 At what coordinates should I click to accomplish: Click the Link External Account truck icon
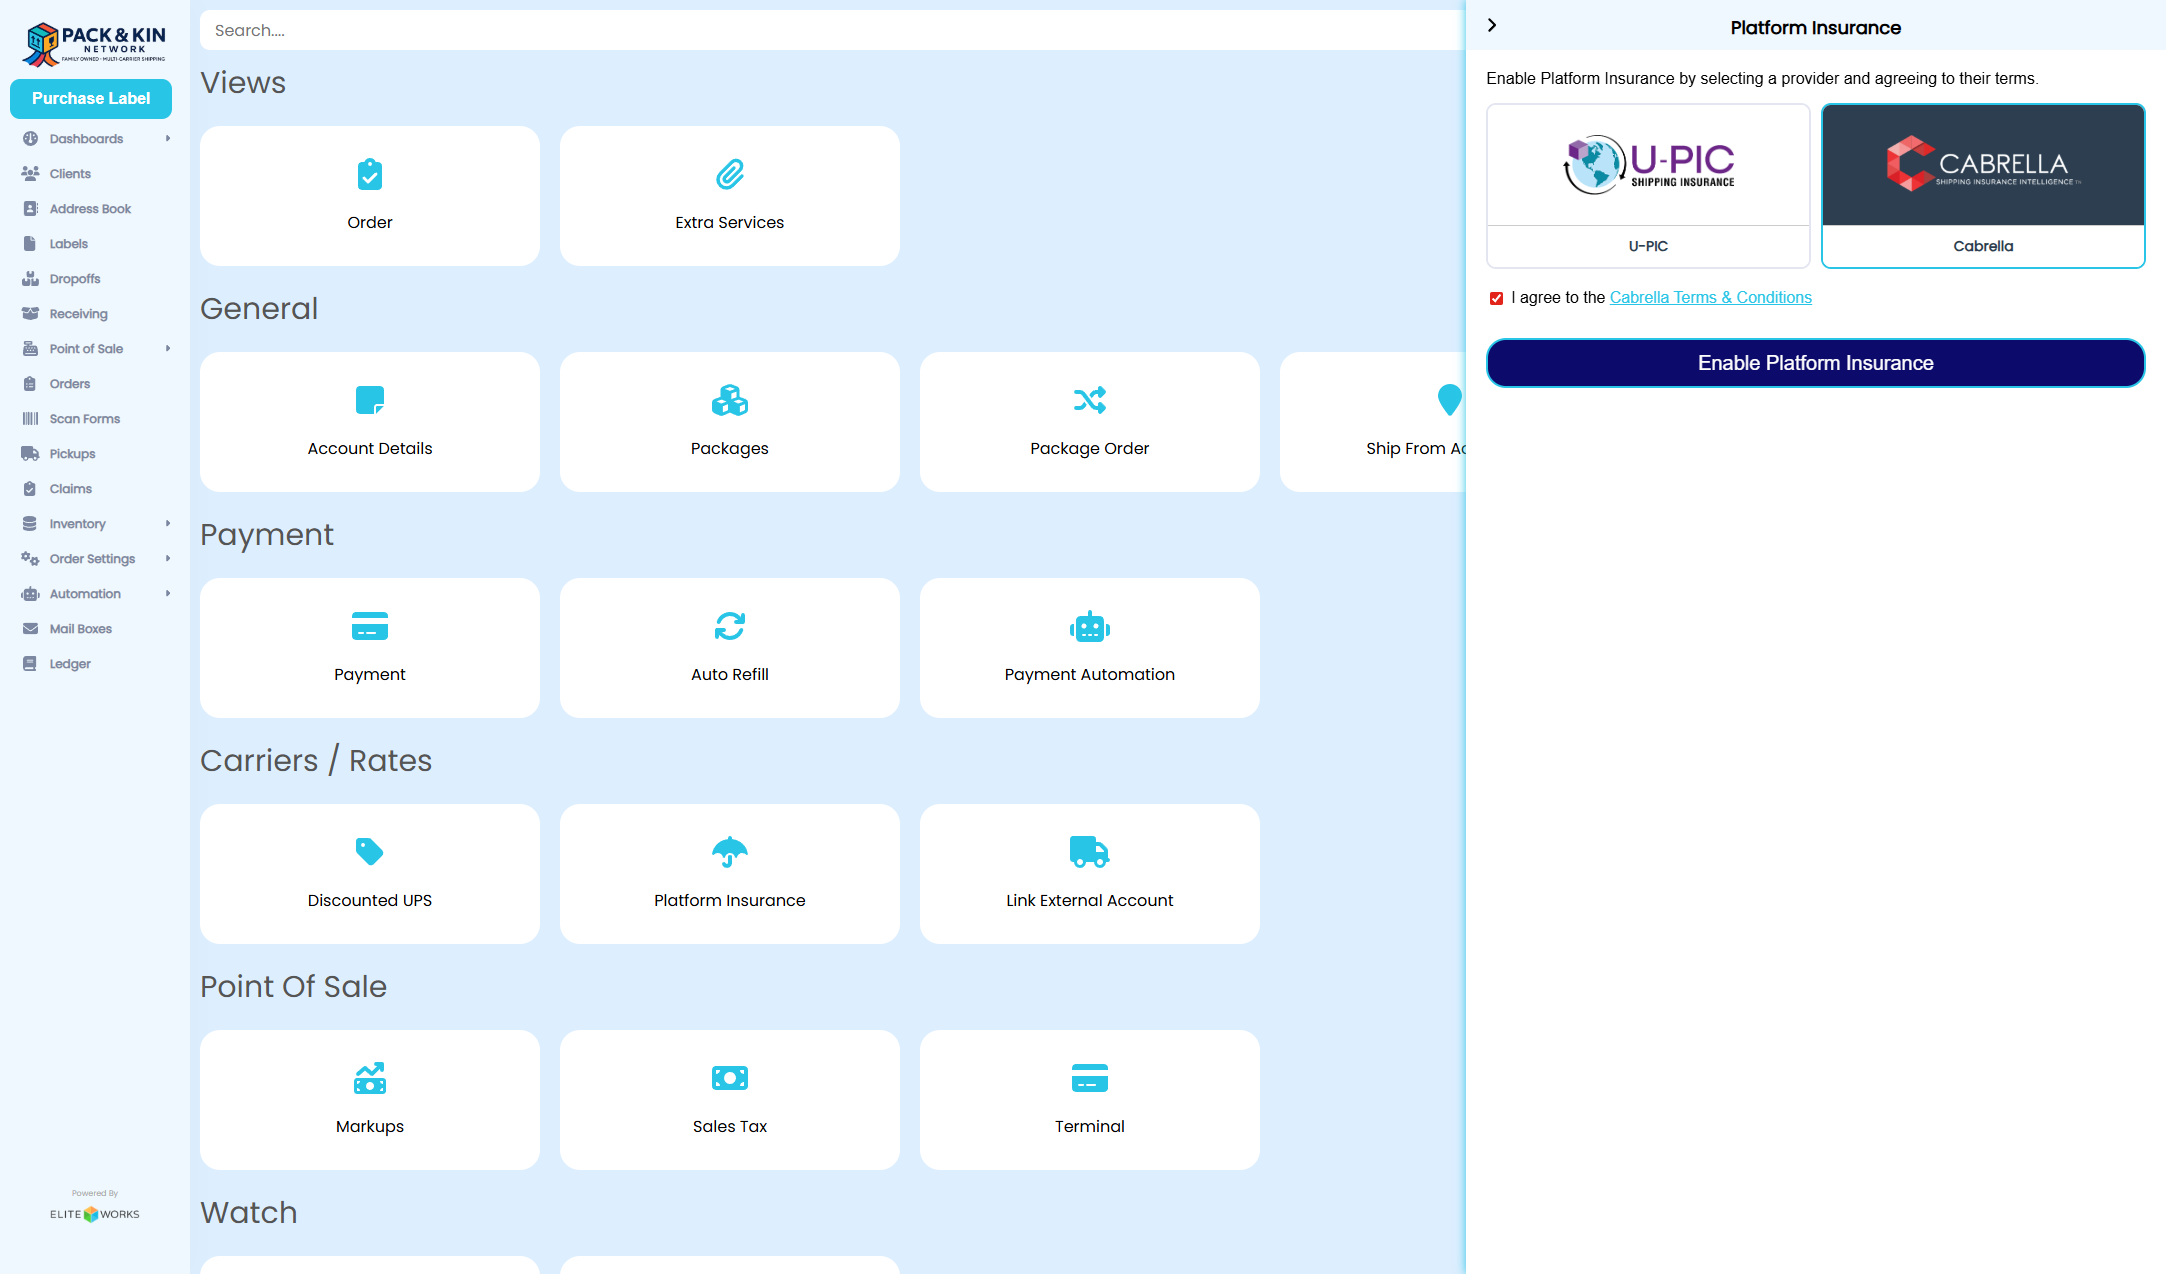pyautogui.click(x=1090, y=852)
